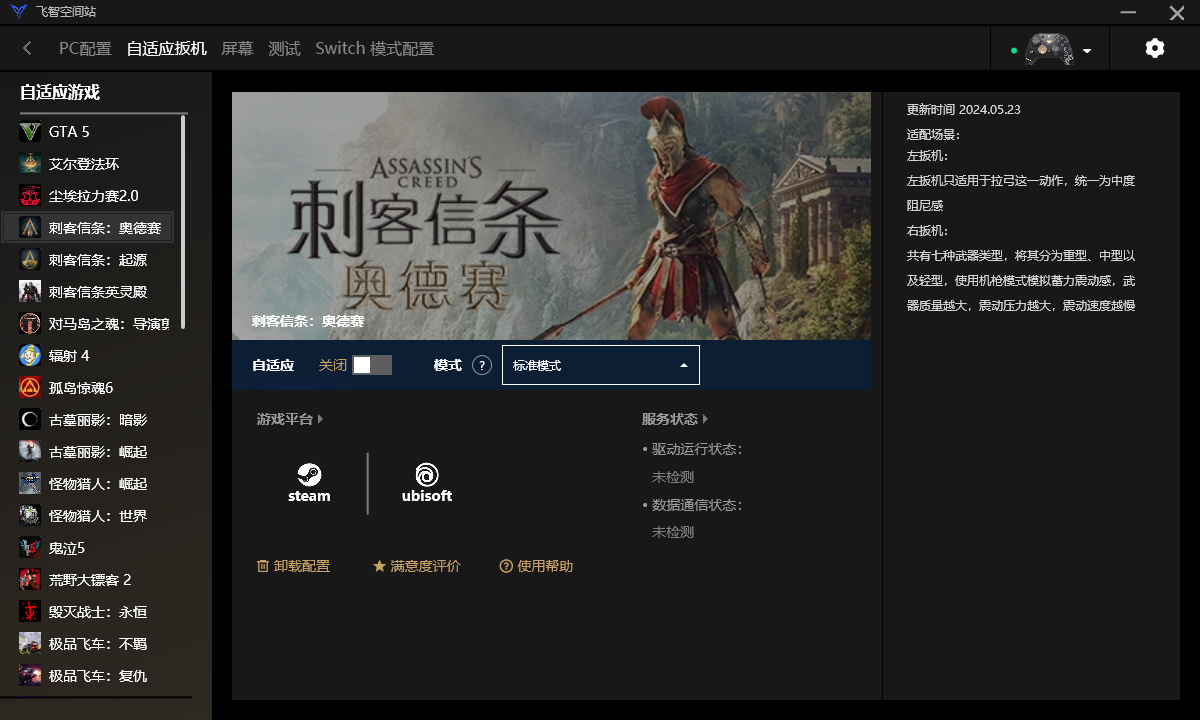Click the mode help question mark icon

tap(482, 365)
